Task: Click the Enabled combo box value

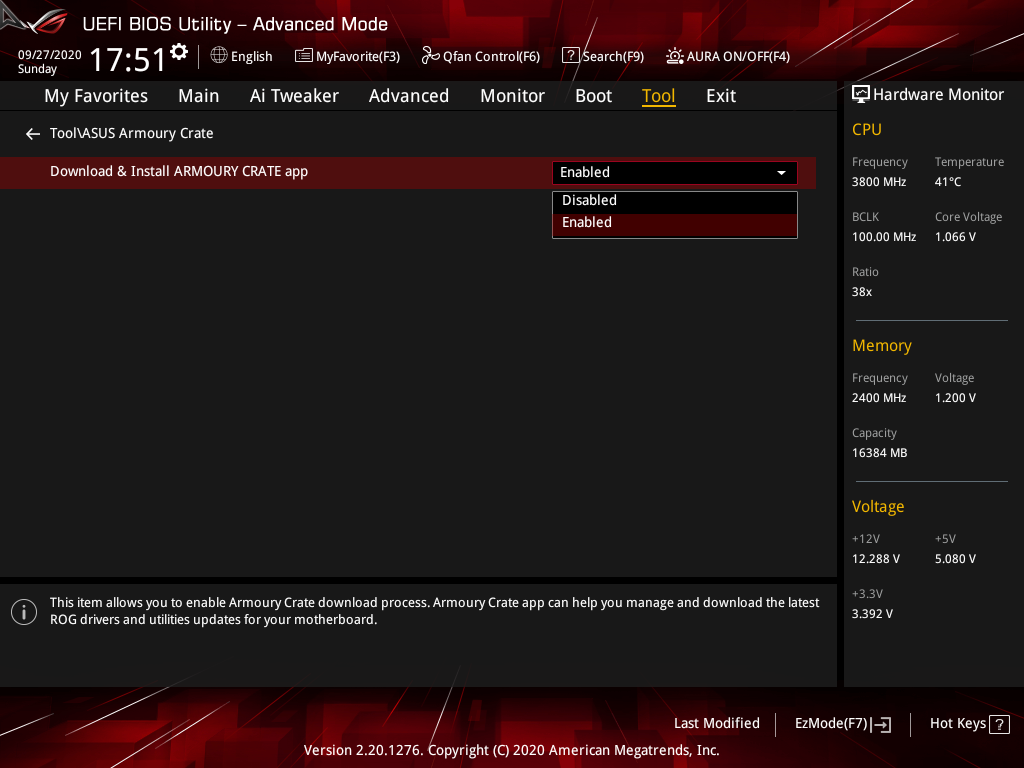Action: pos(675,172)
